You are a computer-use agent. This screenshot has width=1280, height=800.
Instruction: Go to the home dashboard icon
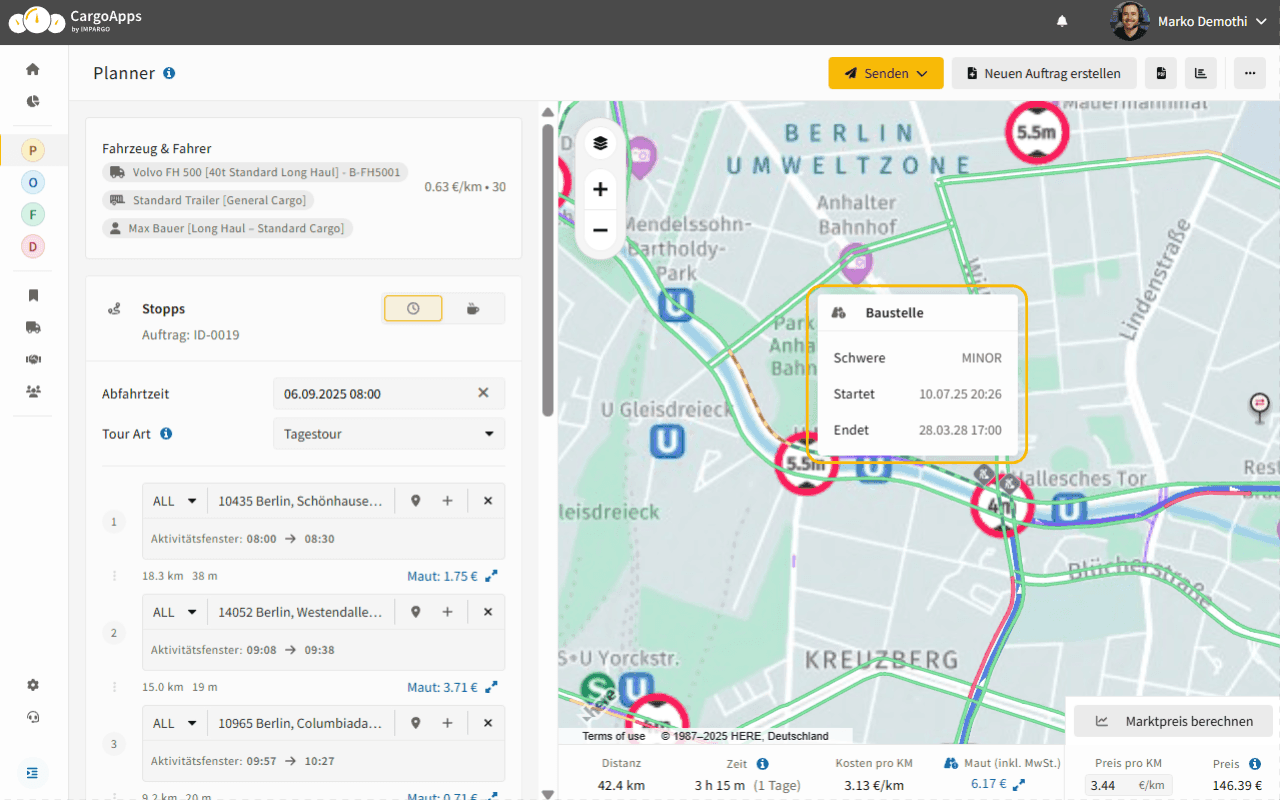click(33, 69)
